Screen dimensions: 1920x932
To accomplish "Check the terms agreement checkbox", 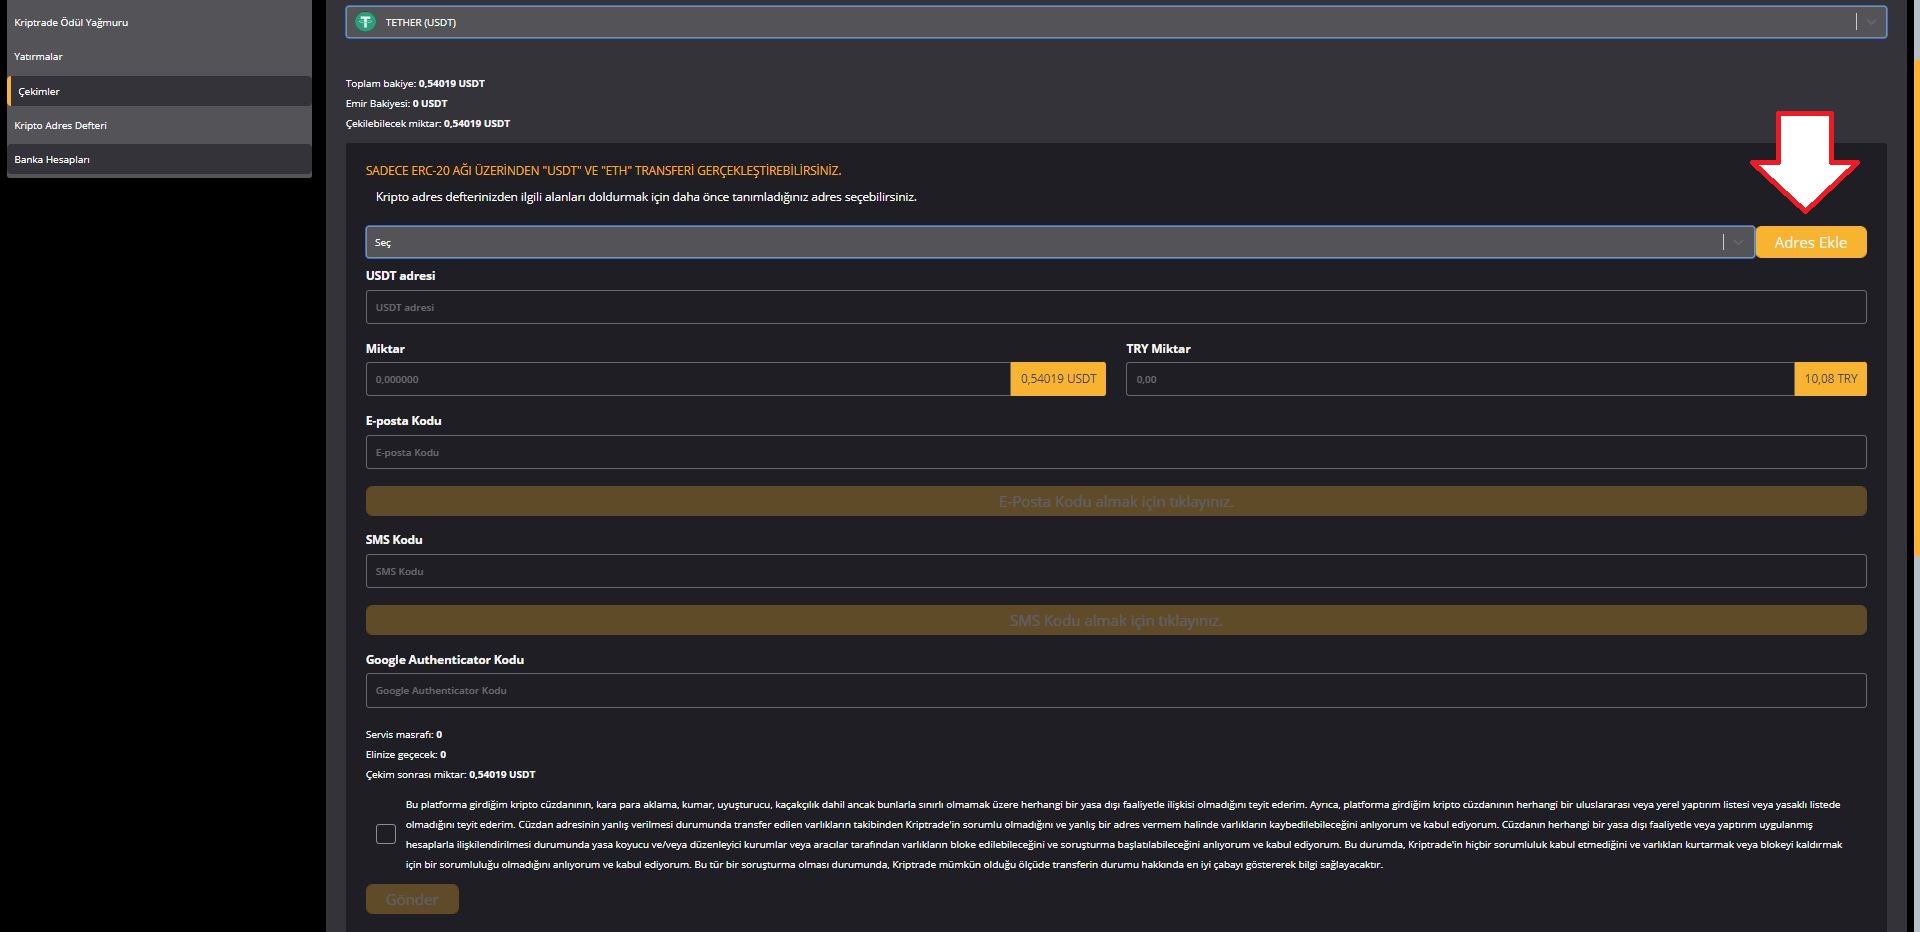I will [x=386, y=834].
